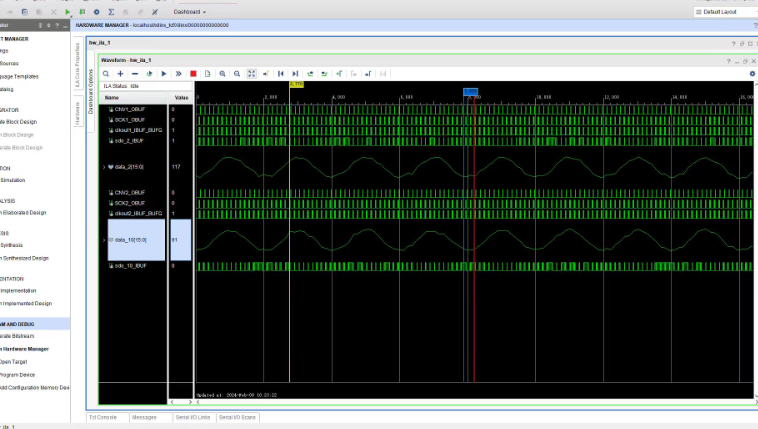758x429 pixels.
Task: Click the green Program Device icon in main toolbar
Action: click(x=82, y=12)
